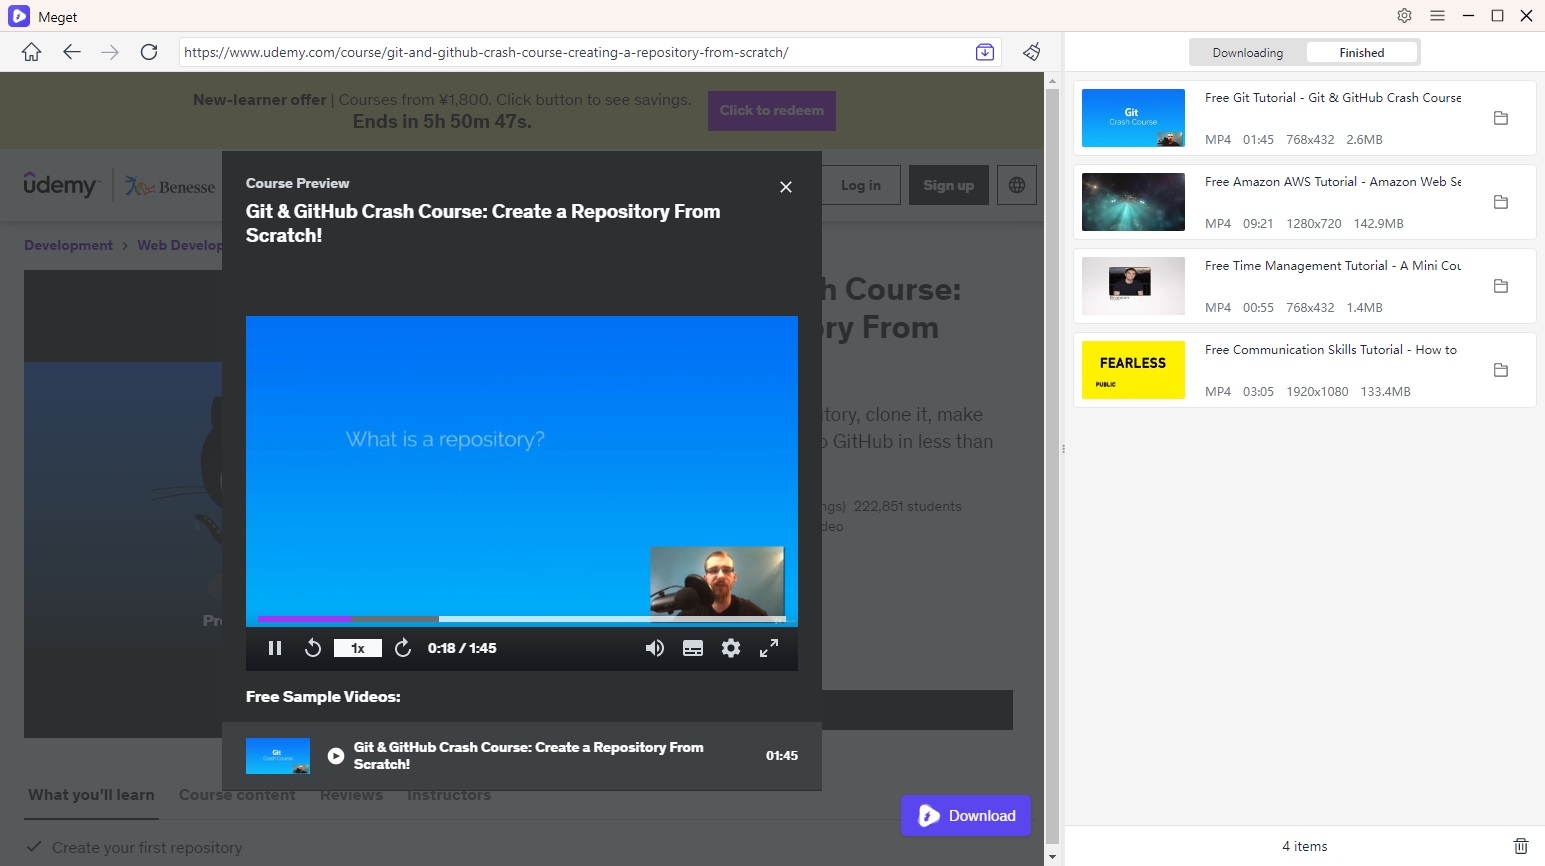Select the Reviews tab

click(x=351, y=795)
